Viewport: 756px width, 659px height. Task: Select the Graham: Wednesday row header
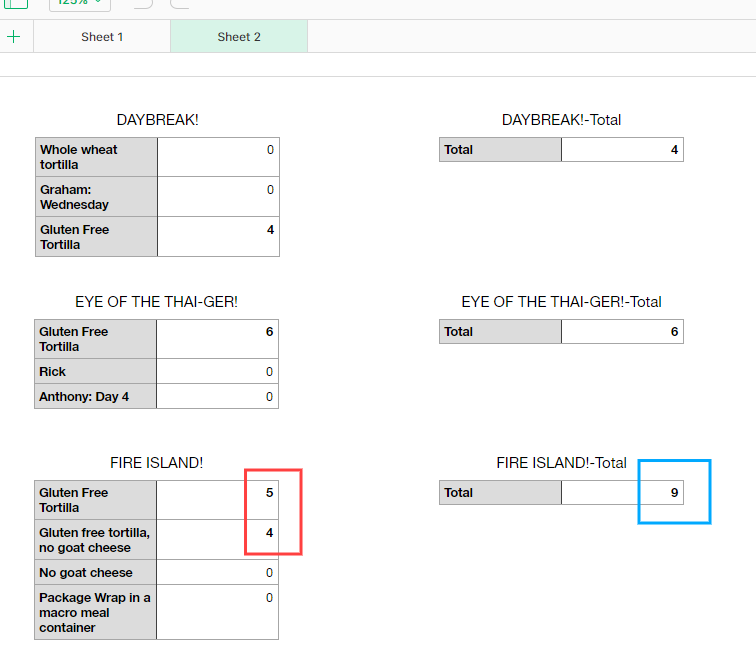point(96,197)
